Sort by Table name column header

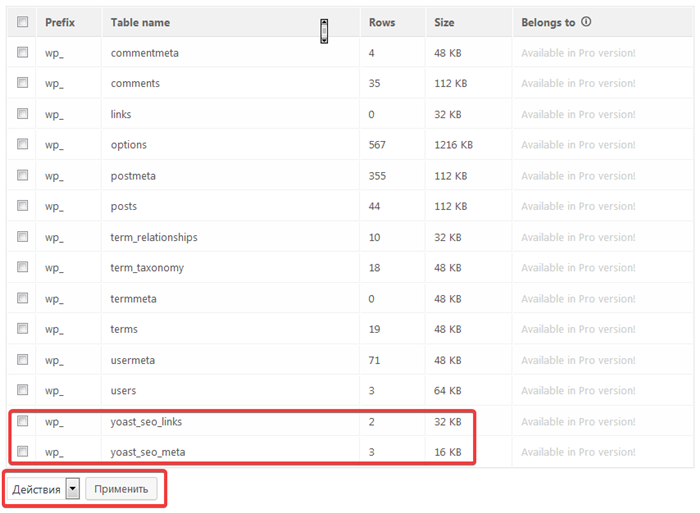[x=140, y=22]
